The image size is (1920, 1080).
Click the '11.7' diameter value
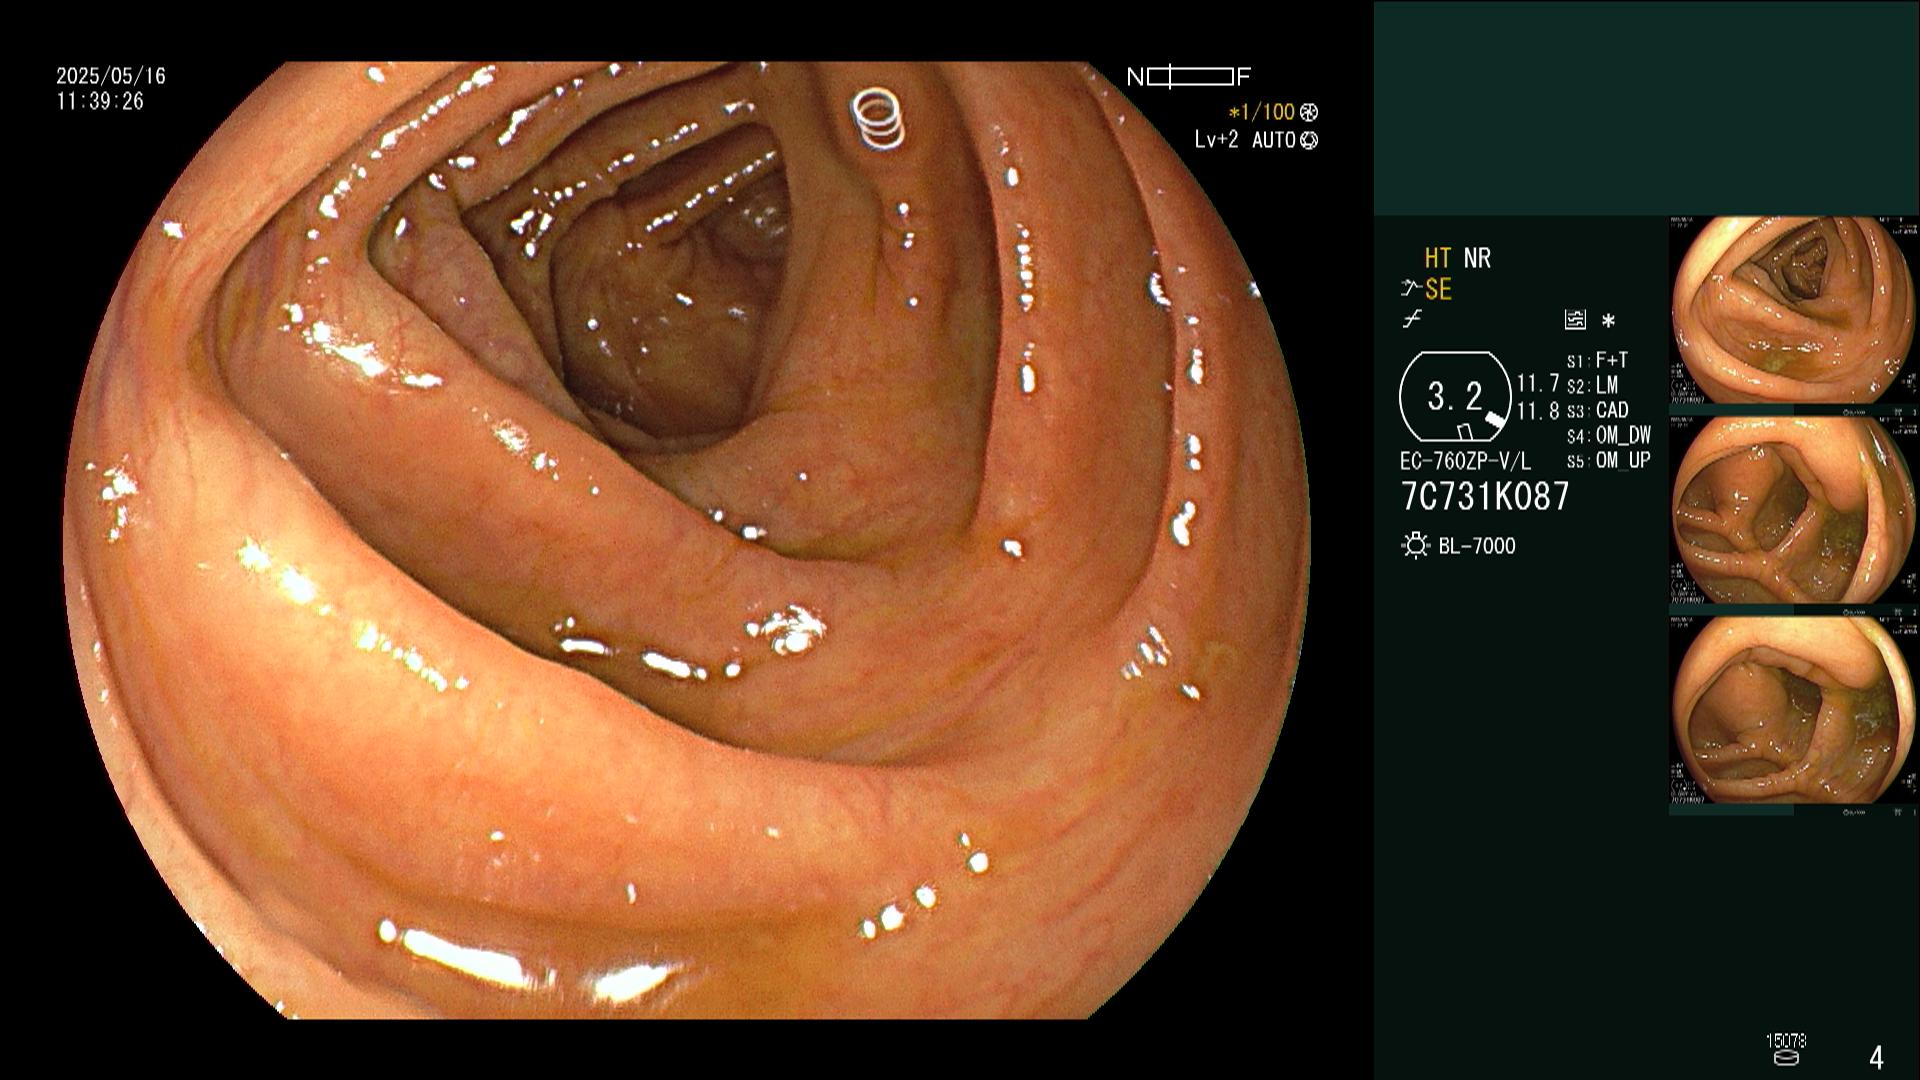click(x=1538, y=384)
